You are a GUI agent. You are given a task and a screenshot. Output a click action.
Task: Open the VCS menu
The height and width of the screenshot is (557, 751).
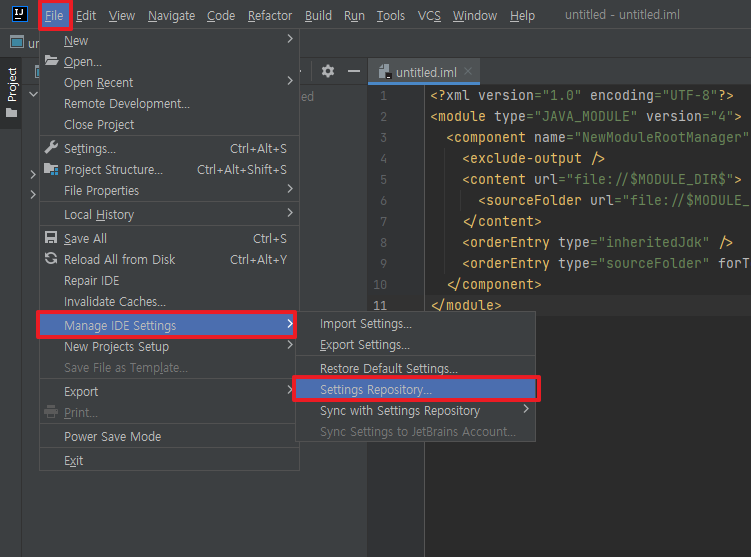click(x=429, y=16)
